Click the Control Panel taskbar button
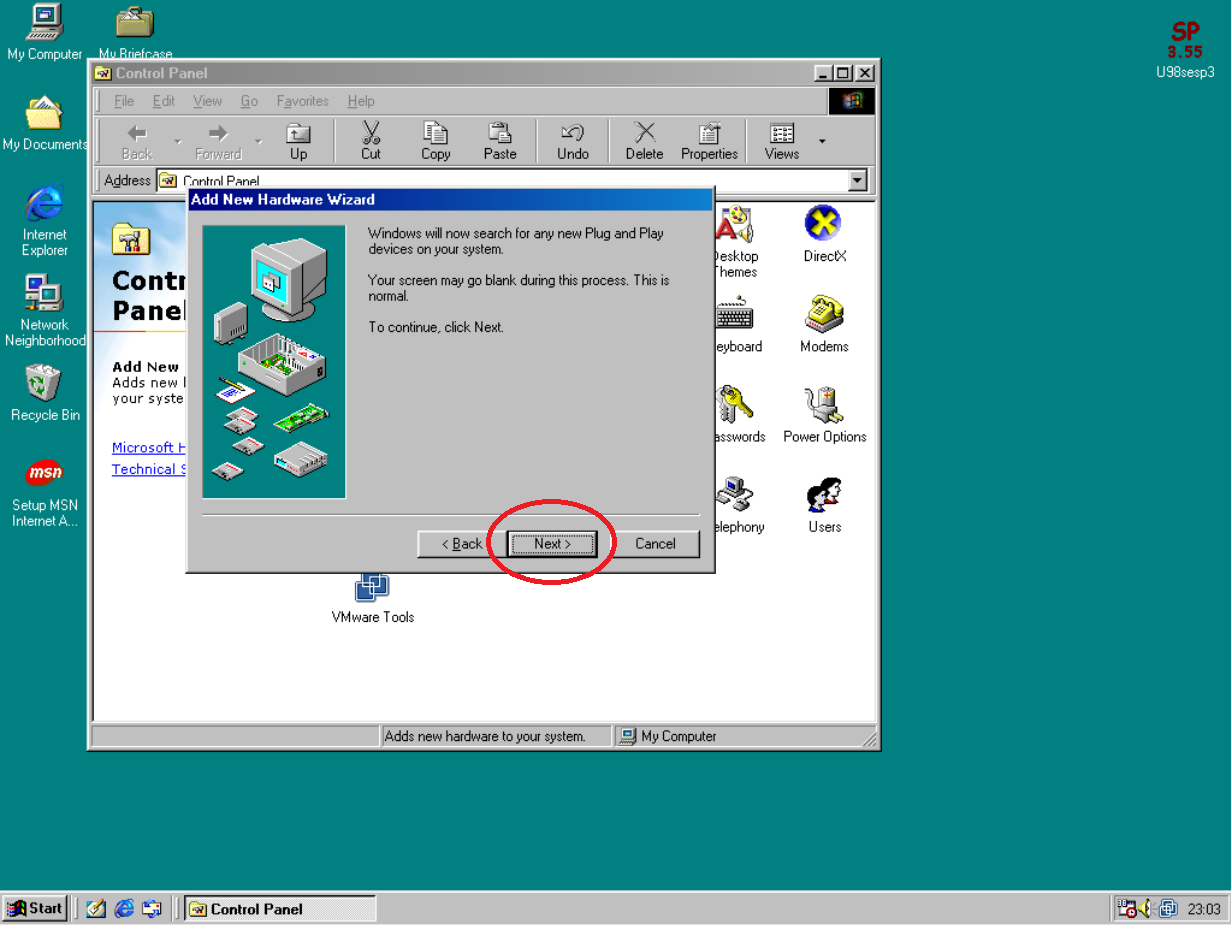This screenshot has width=1231, height=925. [280, 908]
